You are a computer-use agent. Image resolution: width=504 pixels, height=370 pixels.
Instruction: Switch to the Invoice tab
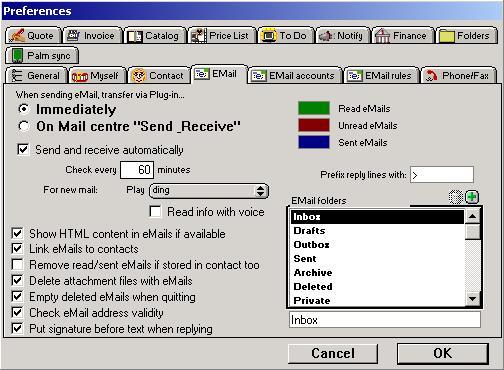[x=92, y=36]
